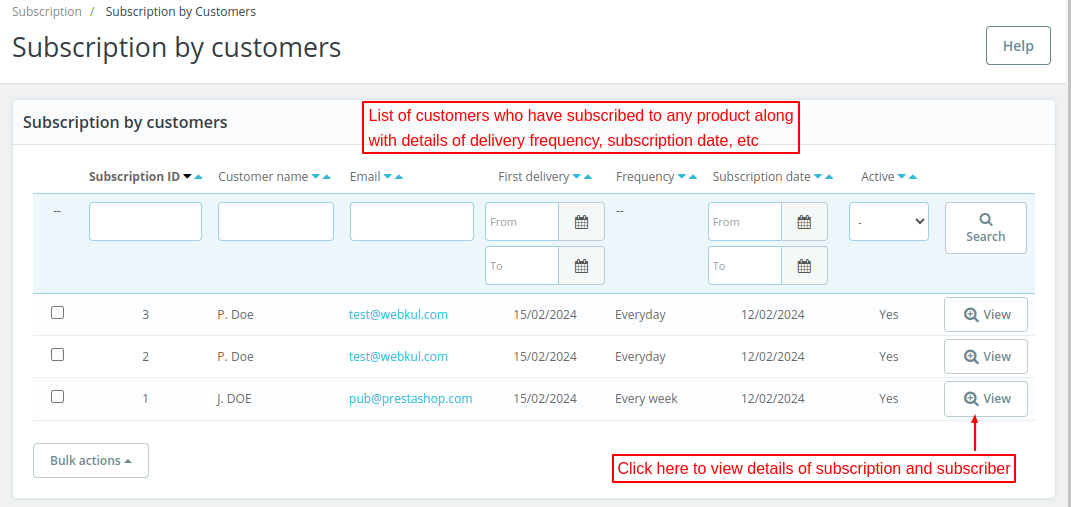
Task: Open calendar for Subscription date To field
Action: (x=804, y=266)
